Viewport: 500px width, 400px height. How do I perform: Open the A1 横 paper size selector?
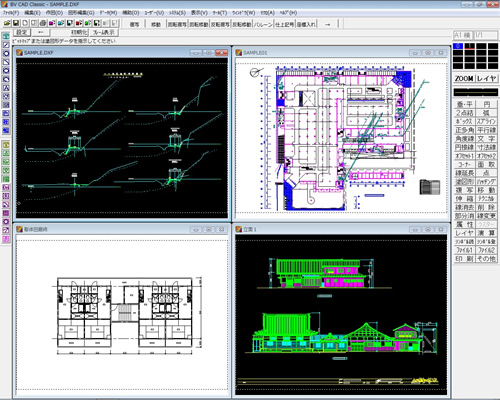coord(463,35)
